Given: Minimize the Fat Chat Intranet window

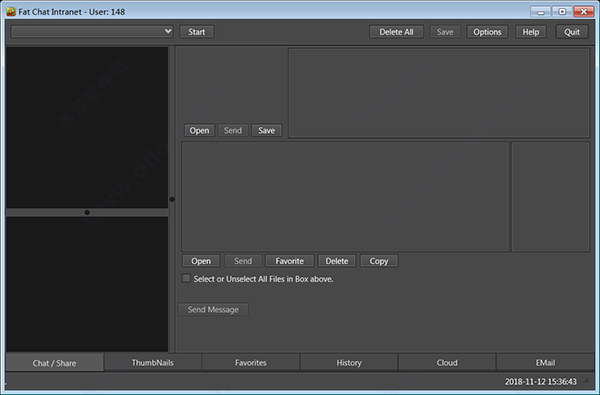Looking at the screenshot, I should pos(540,12).
